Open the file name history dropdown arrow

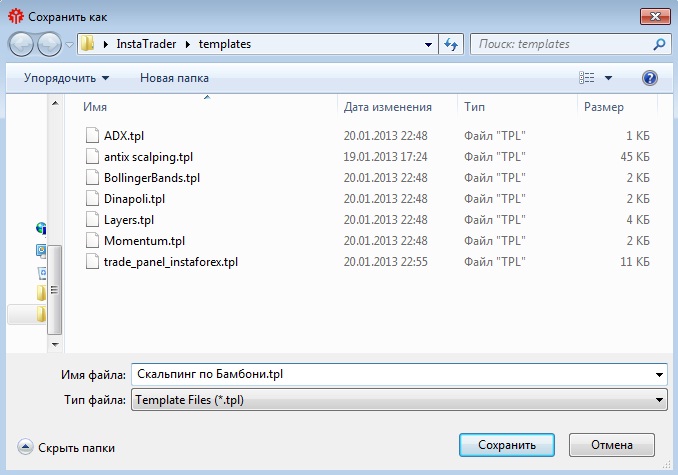click(x=659, y=374)
